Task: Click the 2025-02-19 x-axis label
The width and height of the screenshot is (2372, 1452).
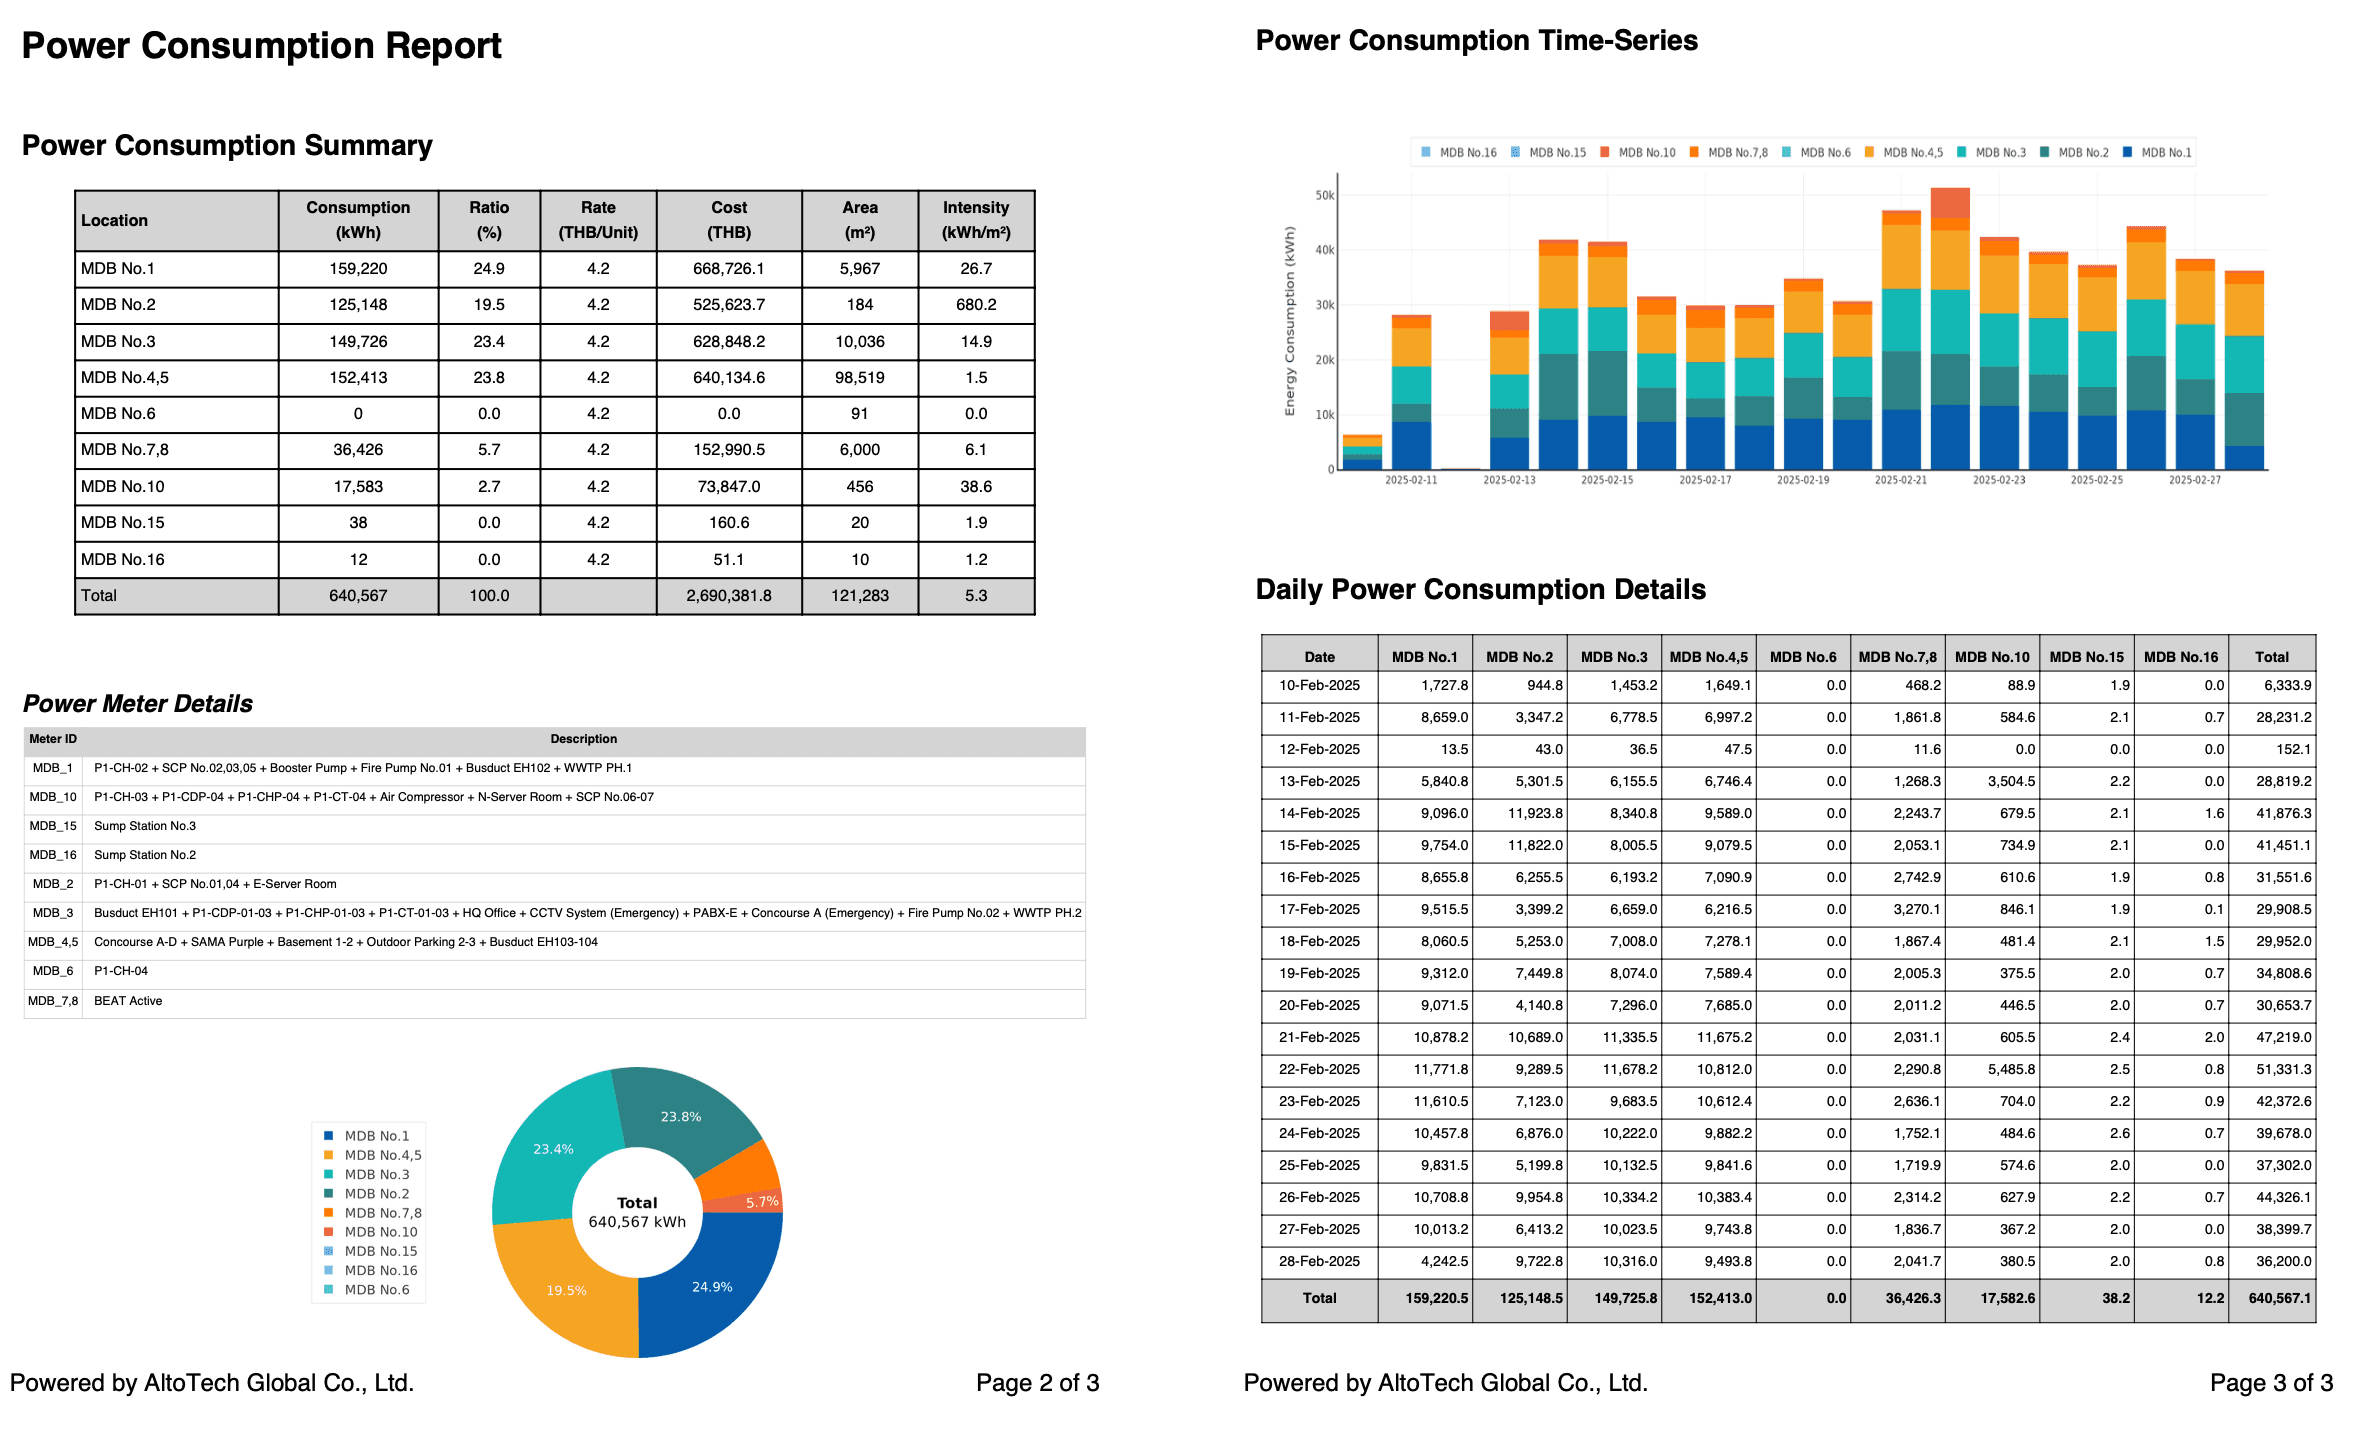Action: (1802, 481)
